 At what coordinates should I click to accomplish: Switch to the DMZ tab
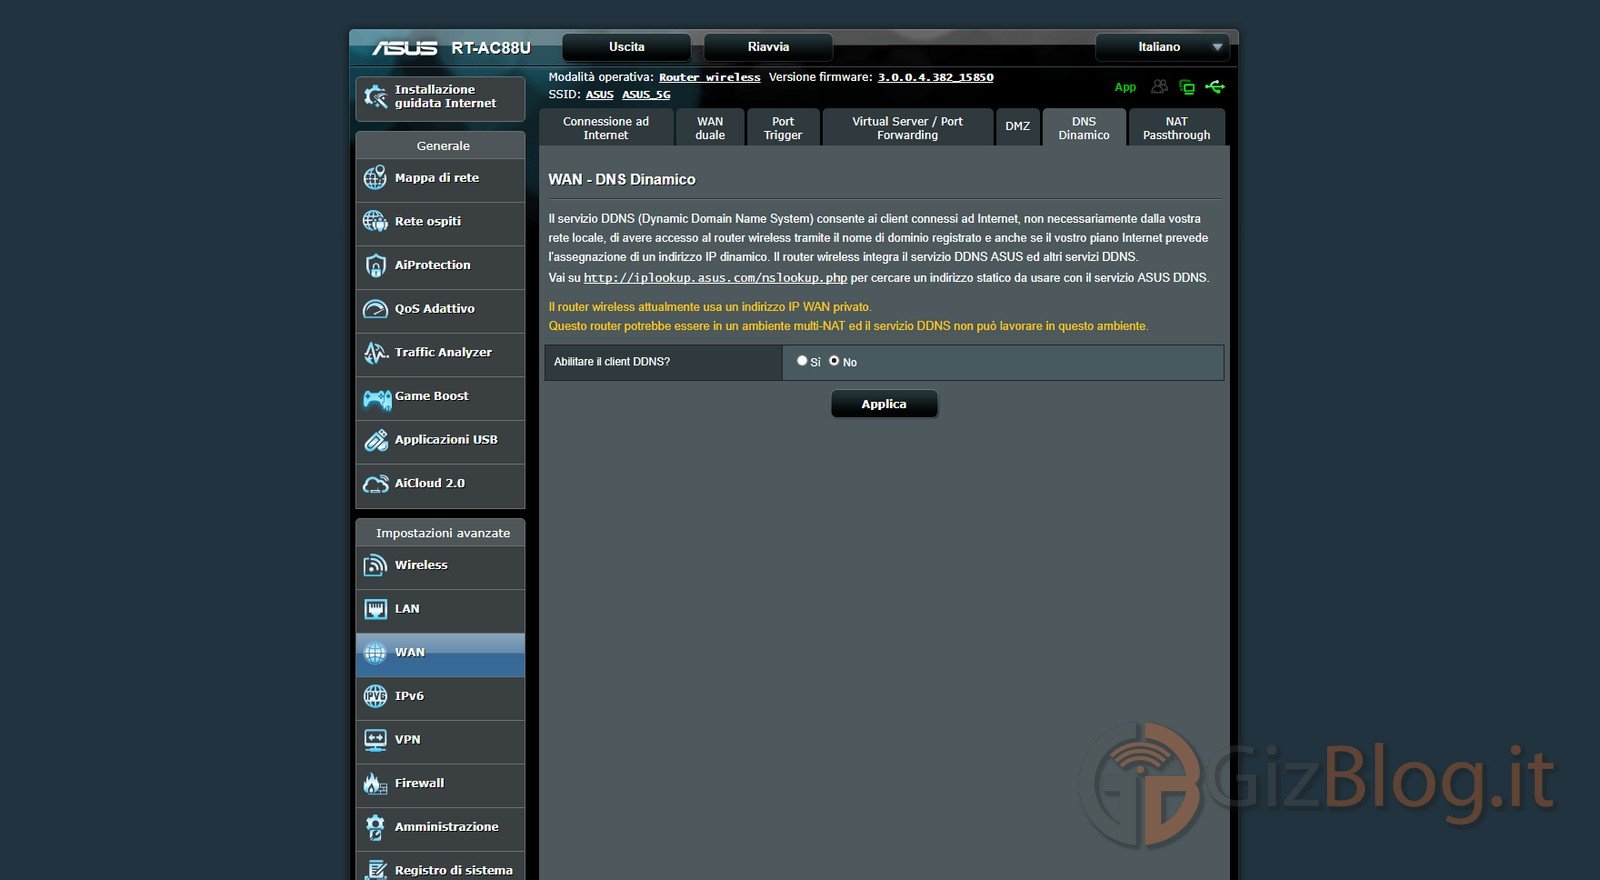pyautogui.click(x=1017, y=128)
